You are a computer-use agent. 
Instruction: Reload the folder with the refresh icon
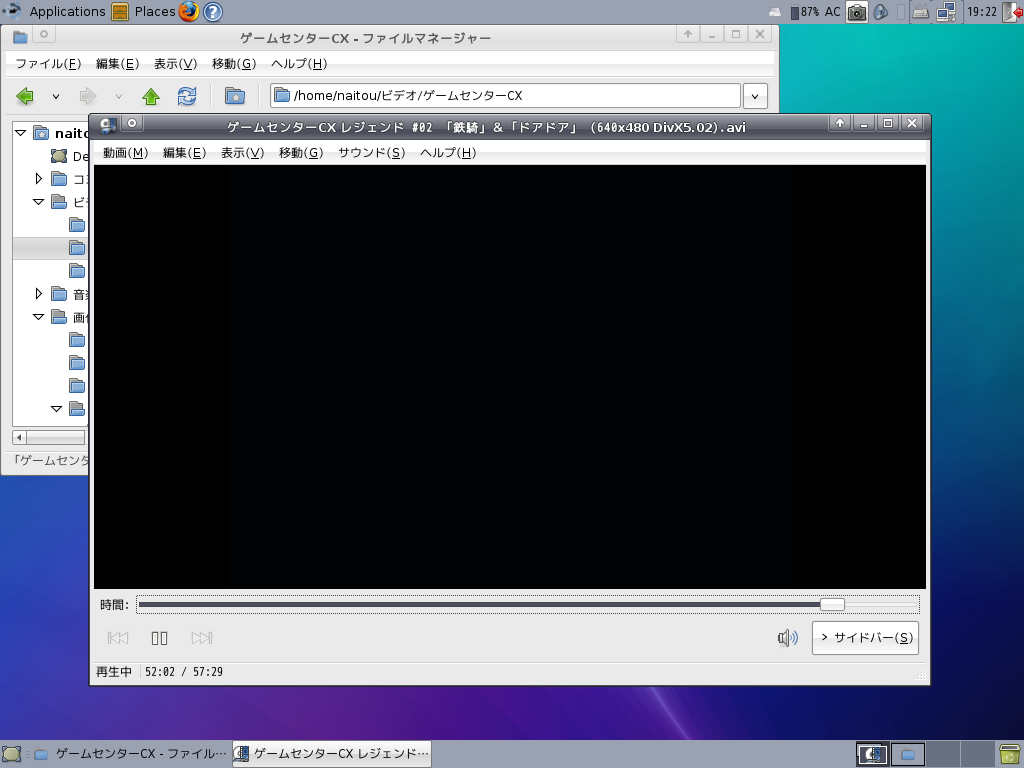[x=187, y=97]
